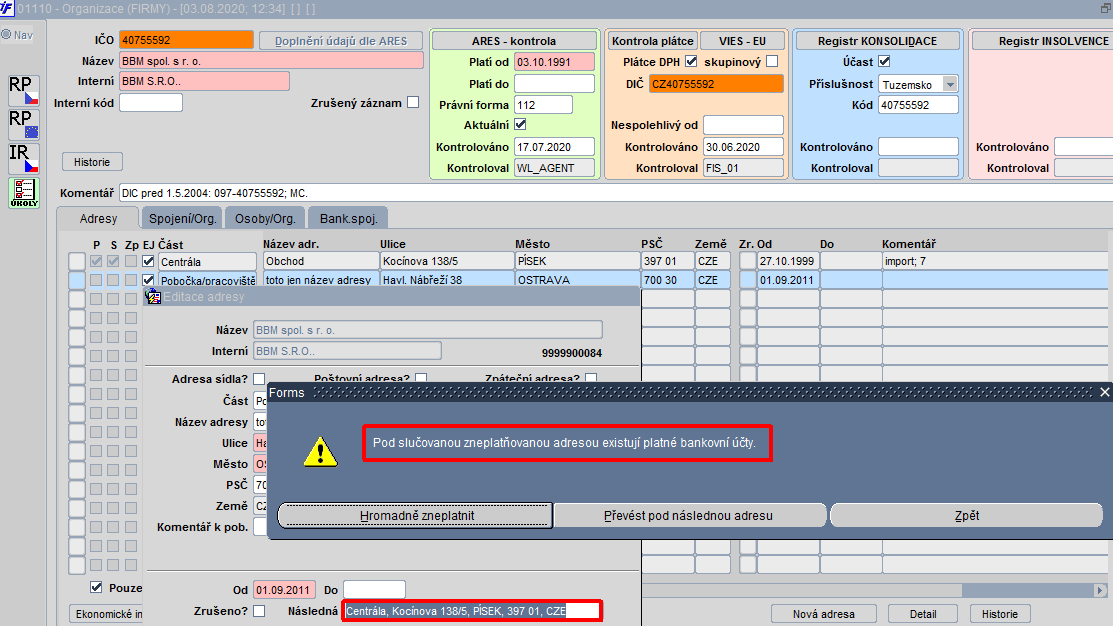Toggle the Účast checkbox
The height and width of the screenshot is (626, 1113).
(x=884, y=61)
